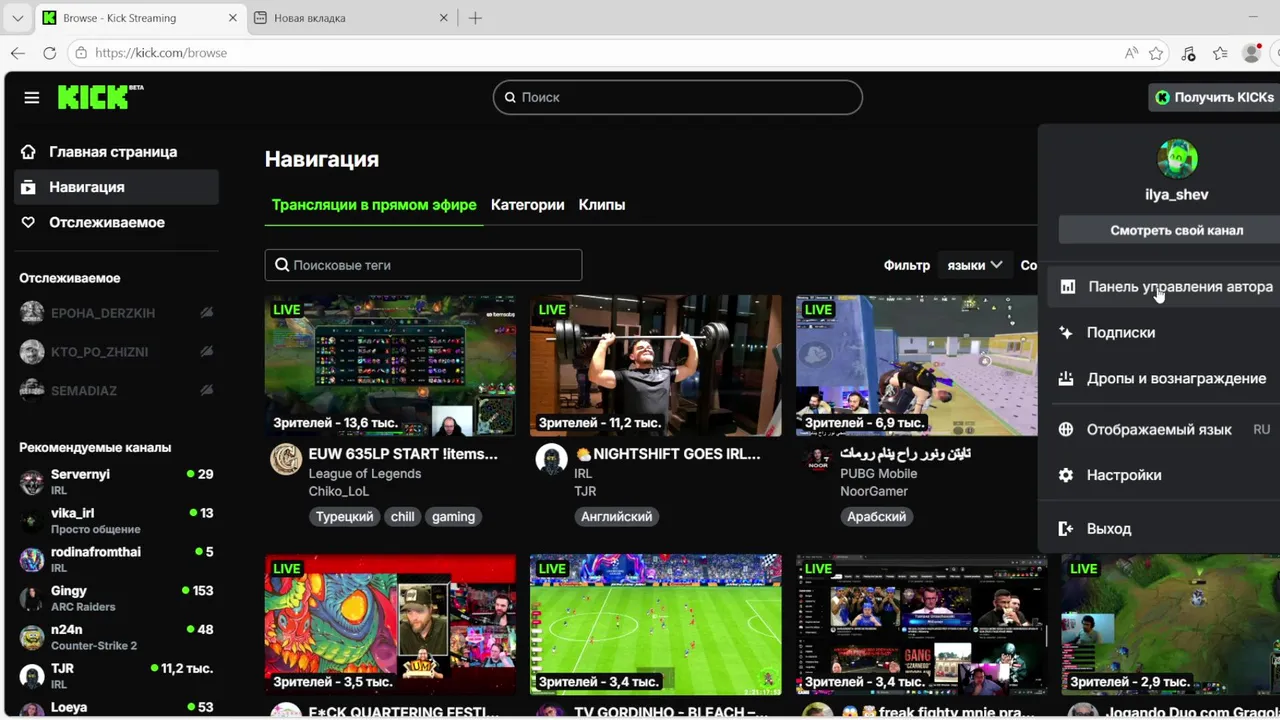1280x720 pixels.
Task: Expand the языки filter dropdown
Action: coord(974,265)
